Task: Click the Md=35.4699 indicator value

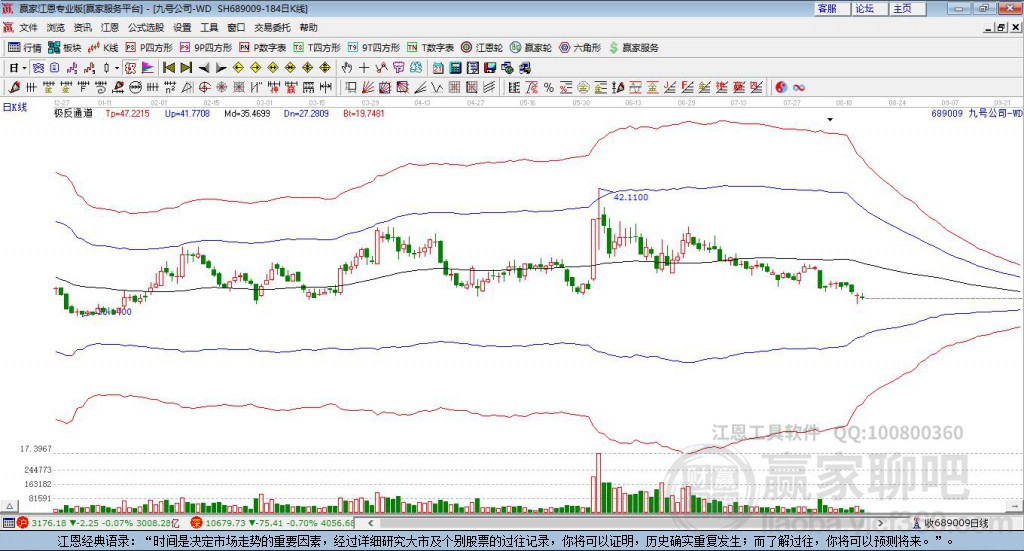Action: click(x=247, y=114)
